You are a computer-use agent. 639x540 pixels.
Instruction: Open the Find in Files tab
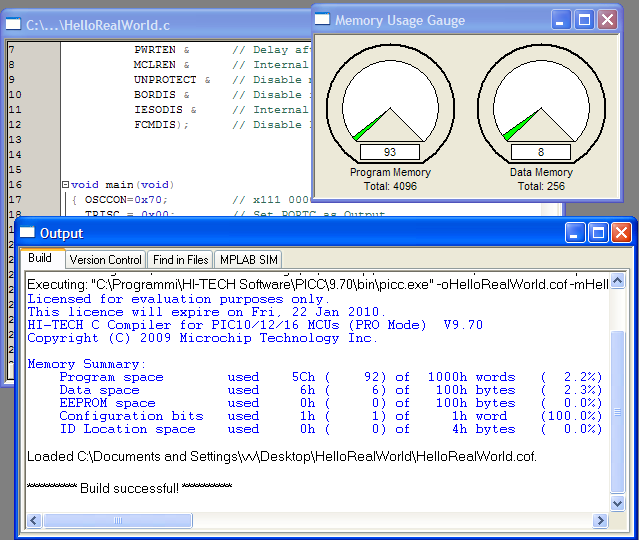coord(180,260)
